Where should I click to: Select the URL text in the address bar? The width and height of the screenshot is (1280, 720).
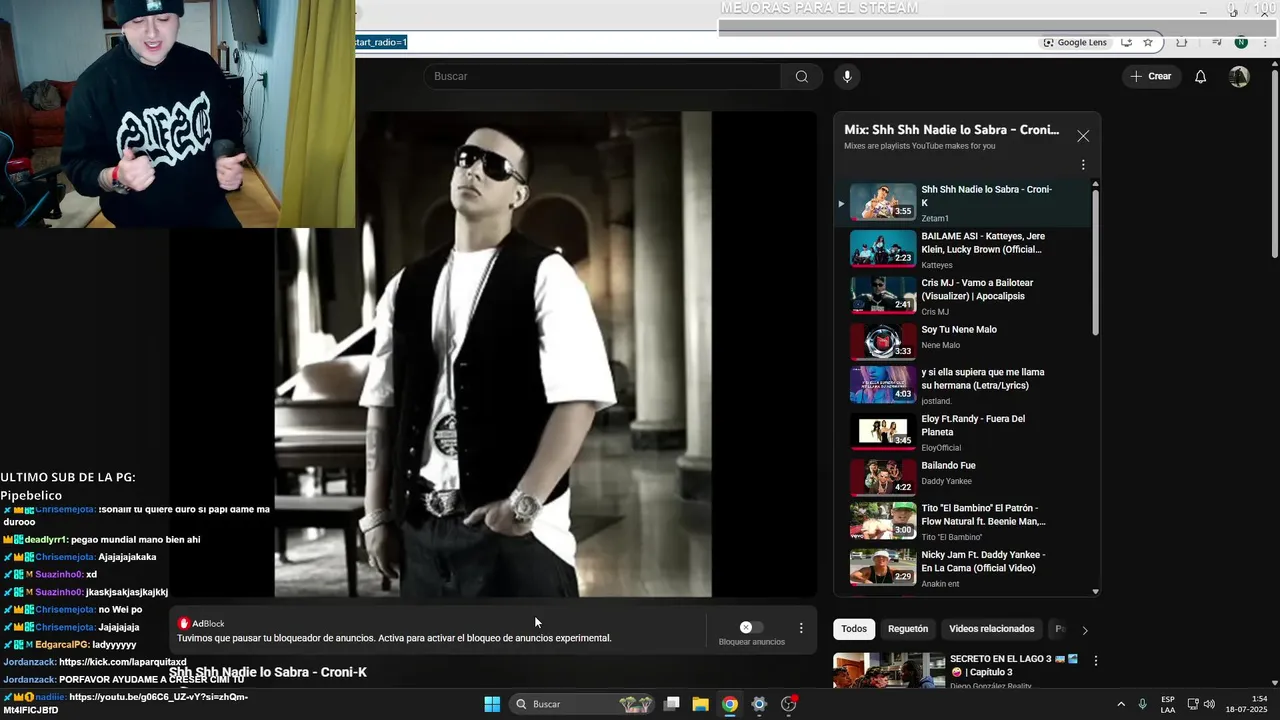(381, 43)
